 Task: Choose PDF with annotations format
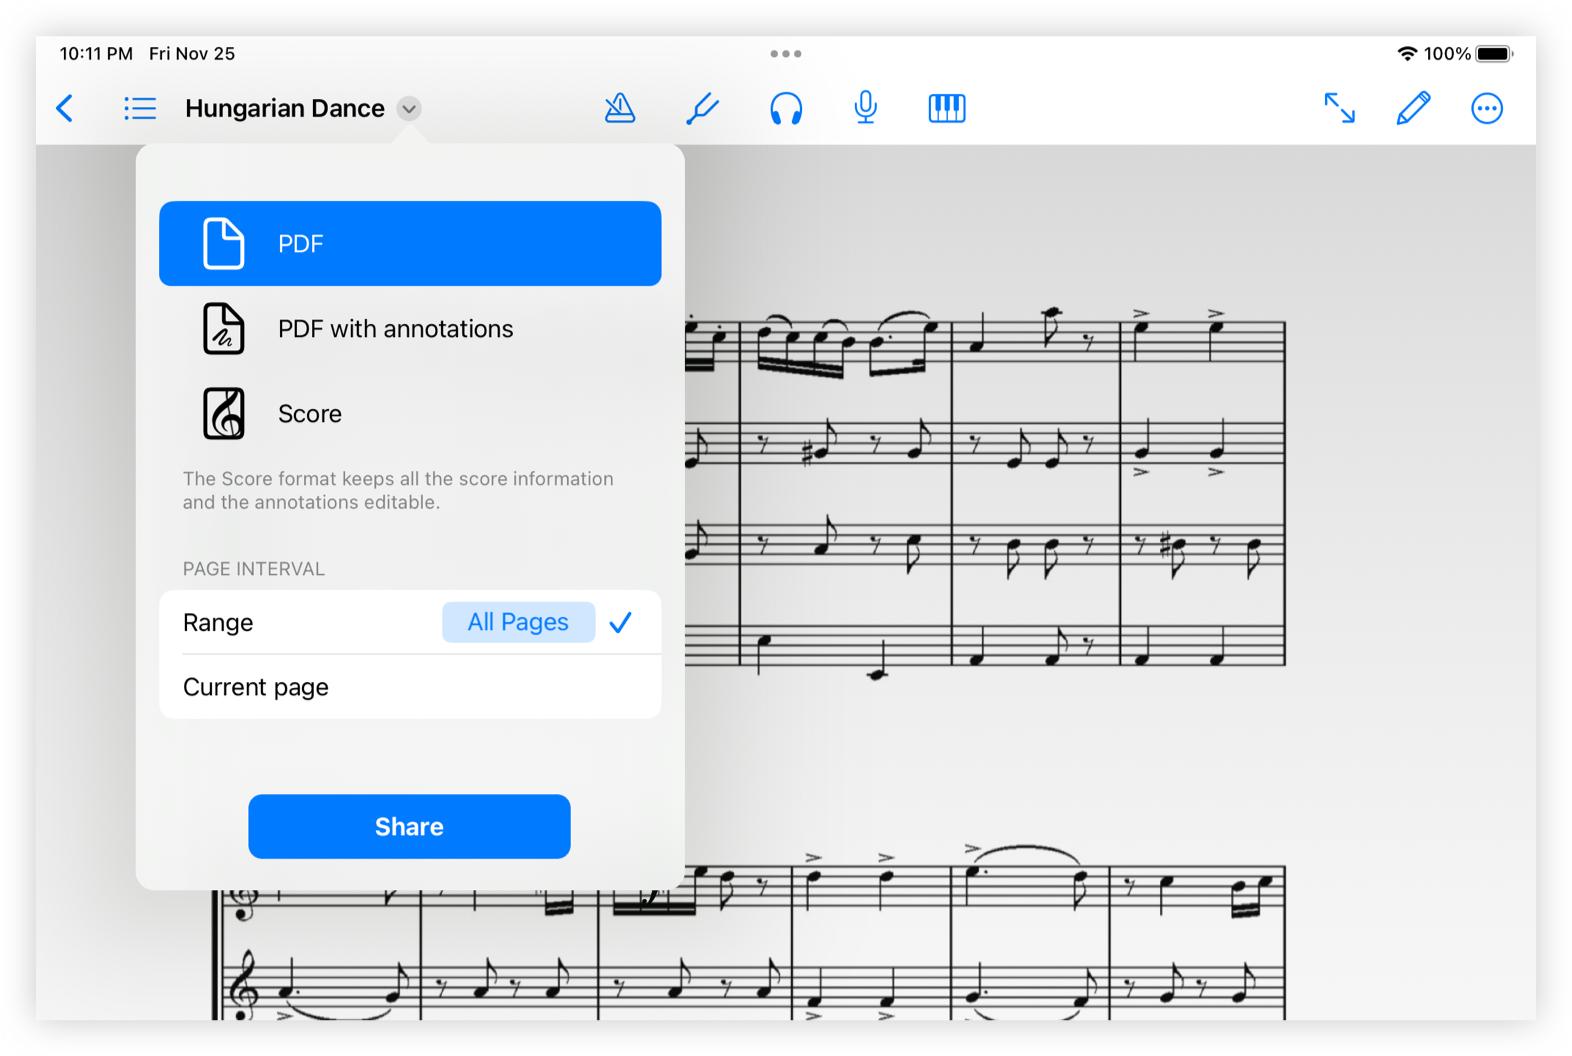410,329
